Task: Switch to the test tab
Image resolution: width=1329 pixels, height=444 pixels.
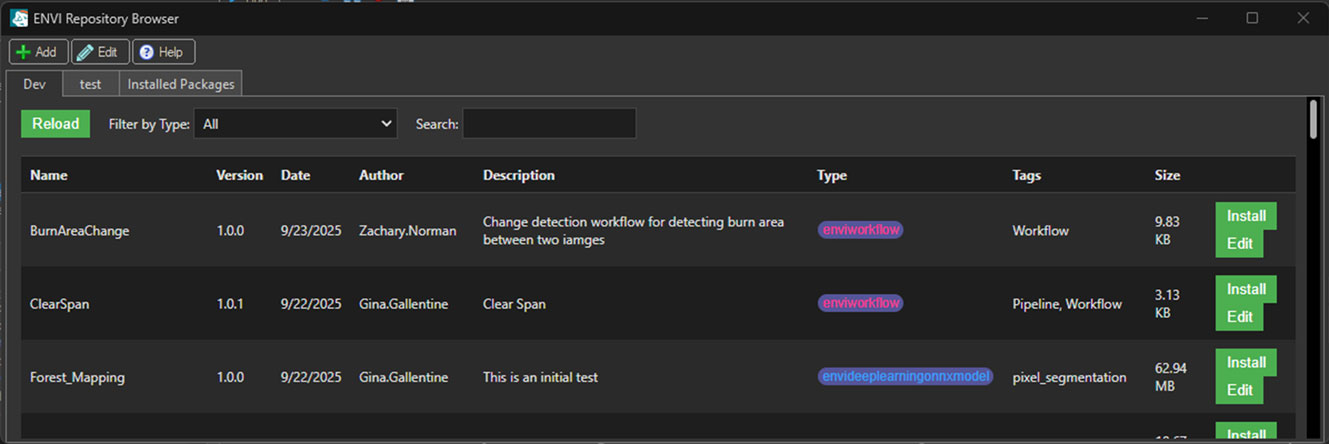Action: [x=91, y=84]
